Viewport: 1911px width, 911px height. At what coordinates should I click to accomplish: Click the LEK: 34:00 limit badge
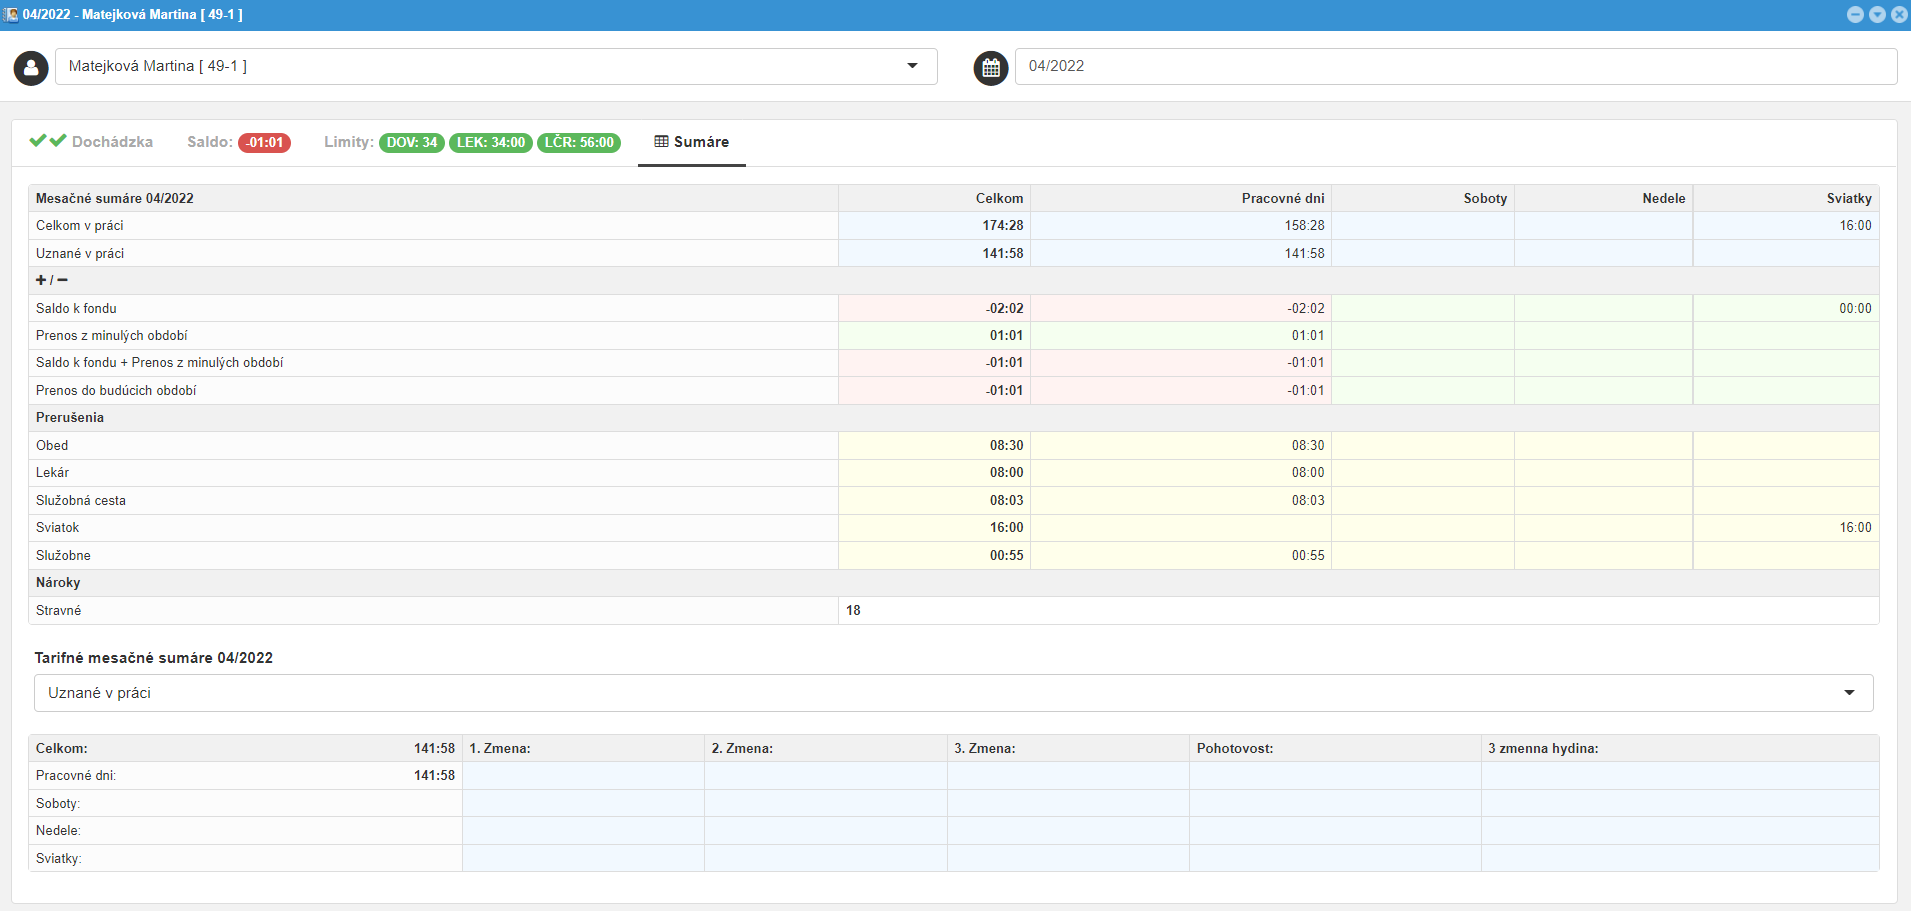point(490,143)
